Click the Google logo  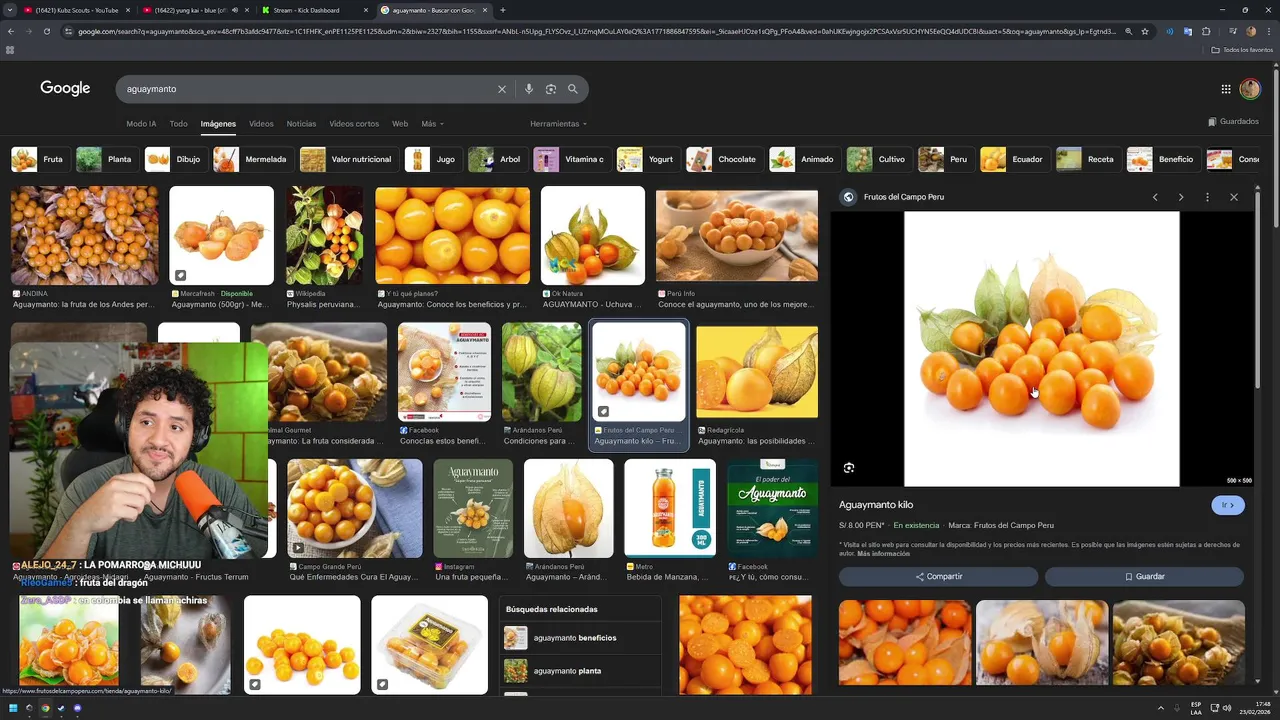[65, 88]
